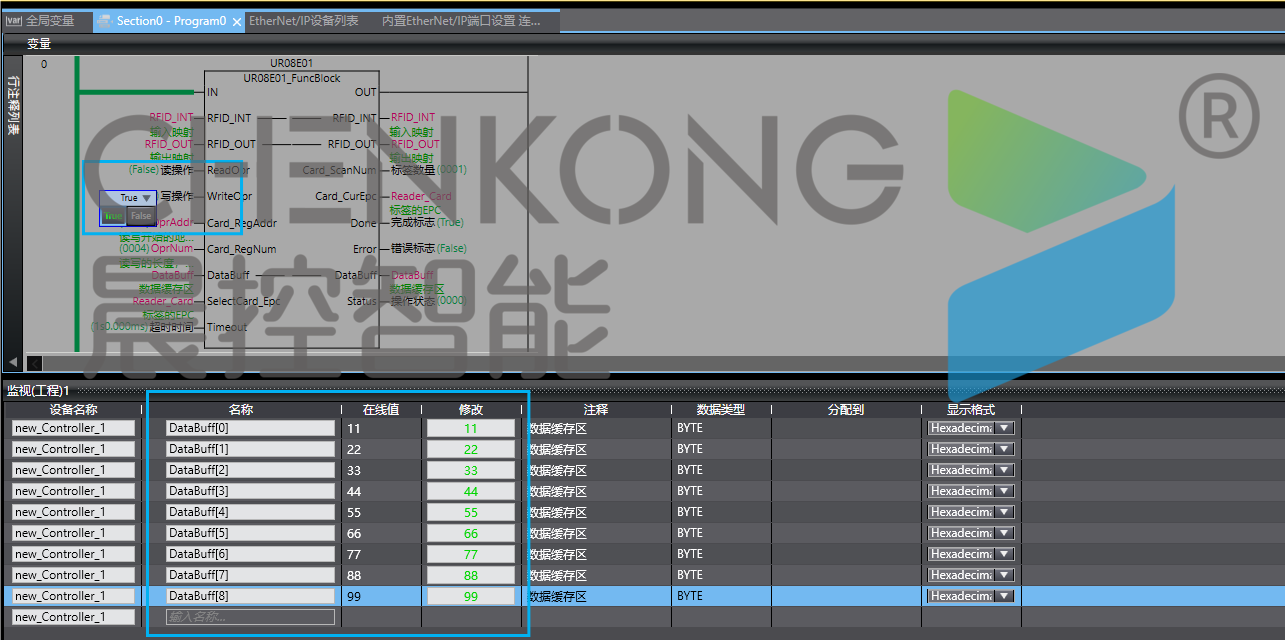Open display format dropdown for DataBuff[3]

pyautogui.click(x=1005, y=491)
